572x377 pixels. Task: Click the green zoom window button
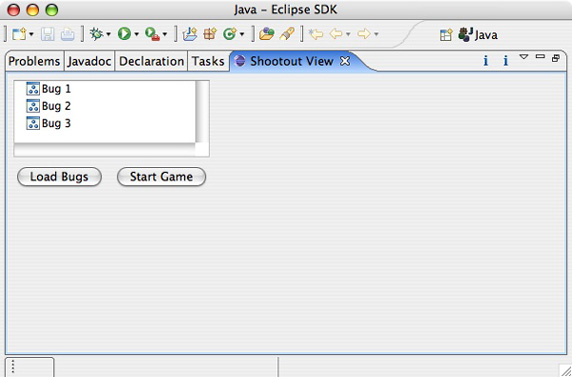click(52, 10)
